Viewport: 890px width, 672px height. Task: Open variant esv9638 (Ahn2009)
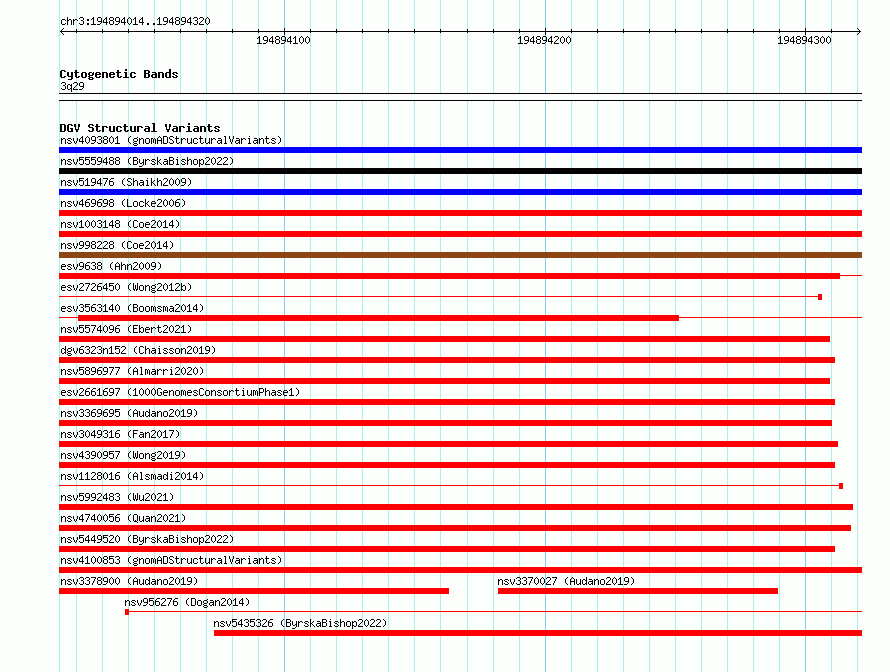[x=111, y=266]
